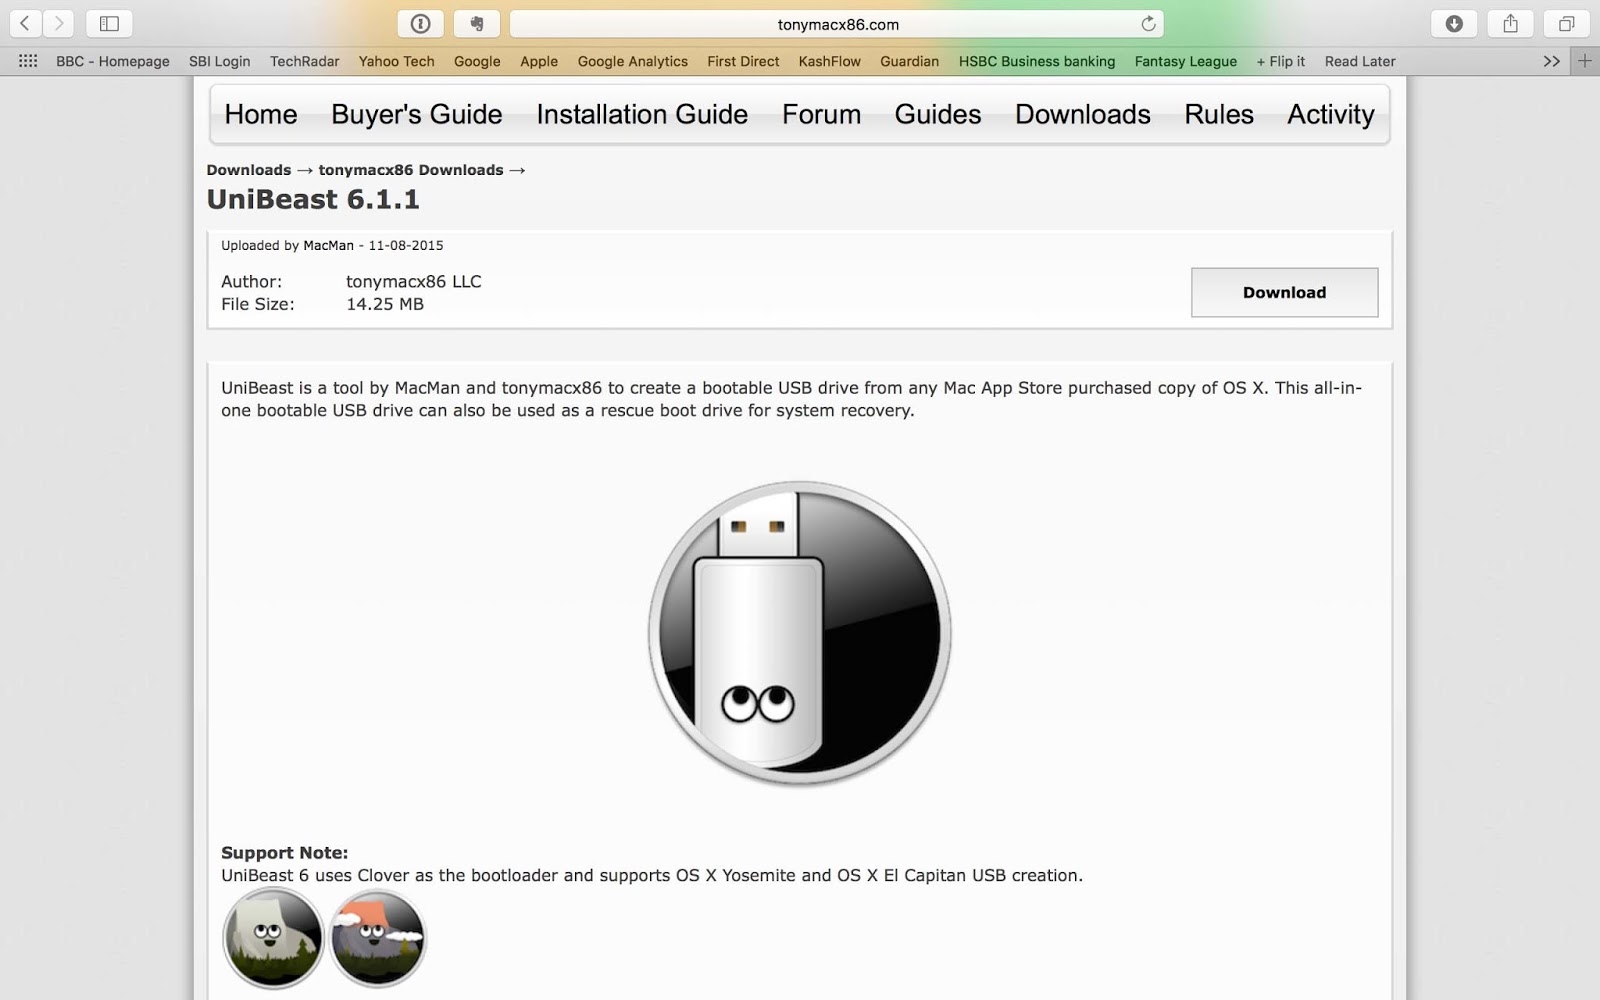Open the Downloads nav item

1083,114
